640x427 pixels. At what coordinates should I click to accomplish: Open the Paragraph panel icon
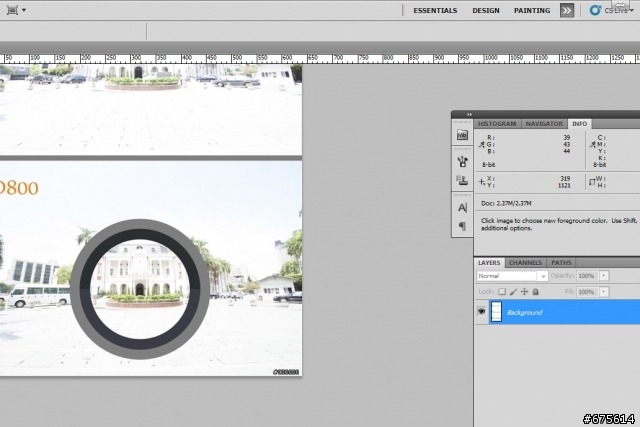click(x=462, y=226)
